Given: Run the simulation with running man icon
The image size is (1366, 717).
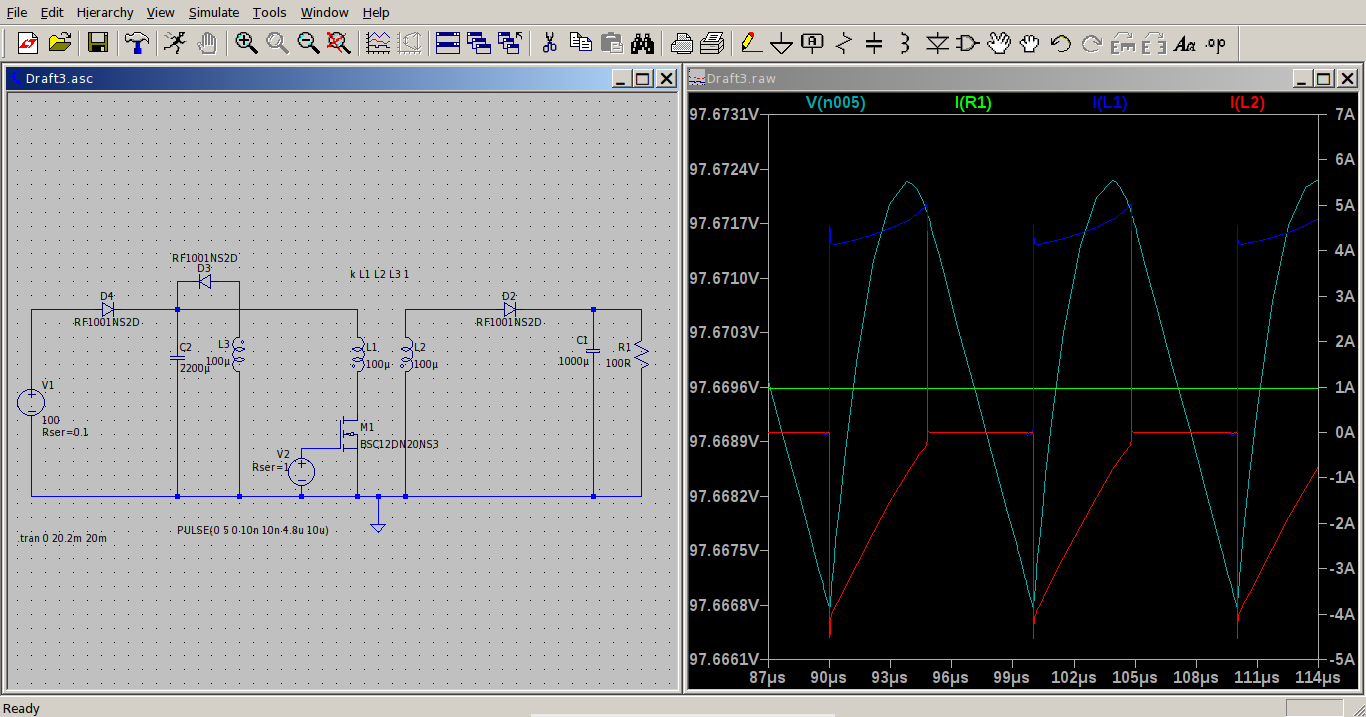Looking at the screenshot, I should [174, 42].
